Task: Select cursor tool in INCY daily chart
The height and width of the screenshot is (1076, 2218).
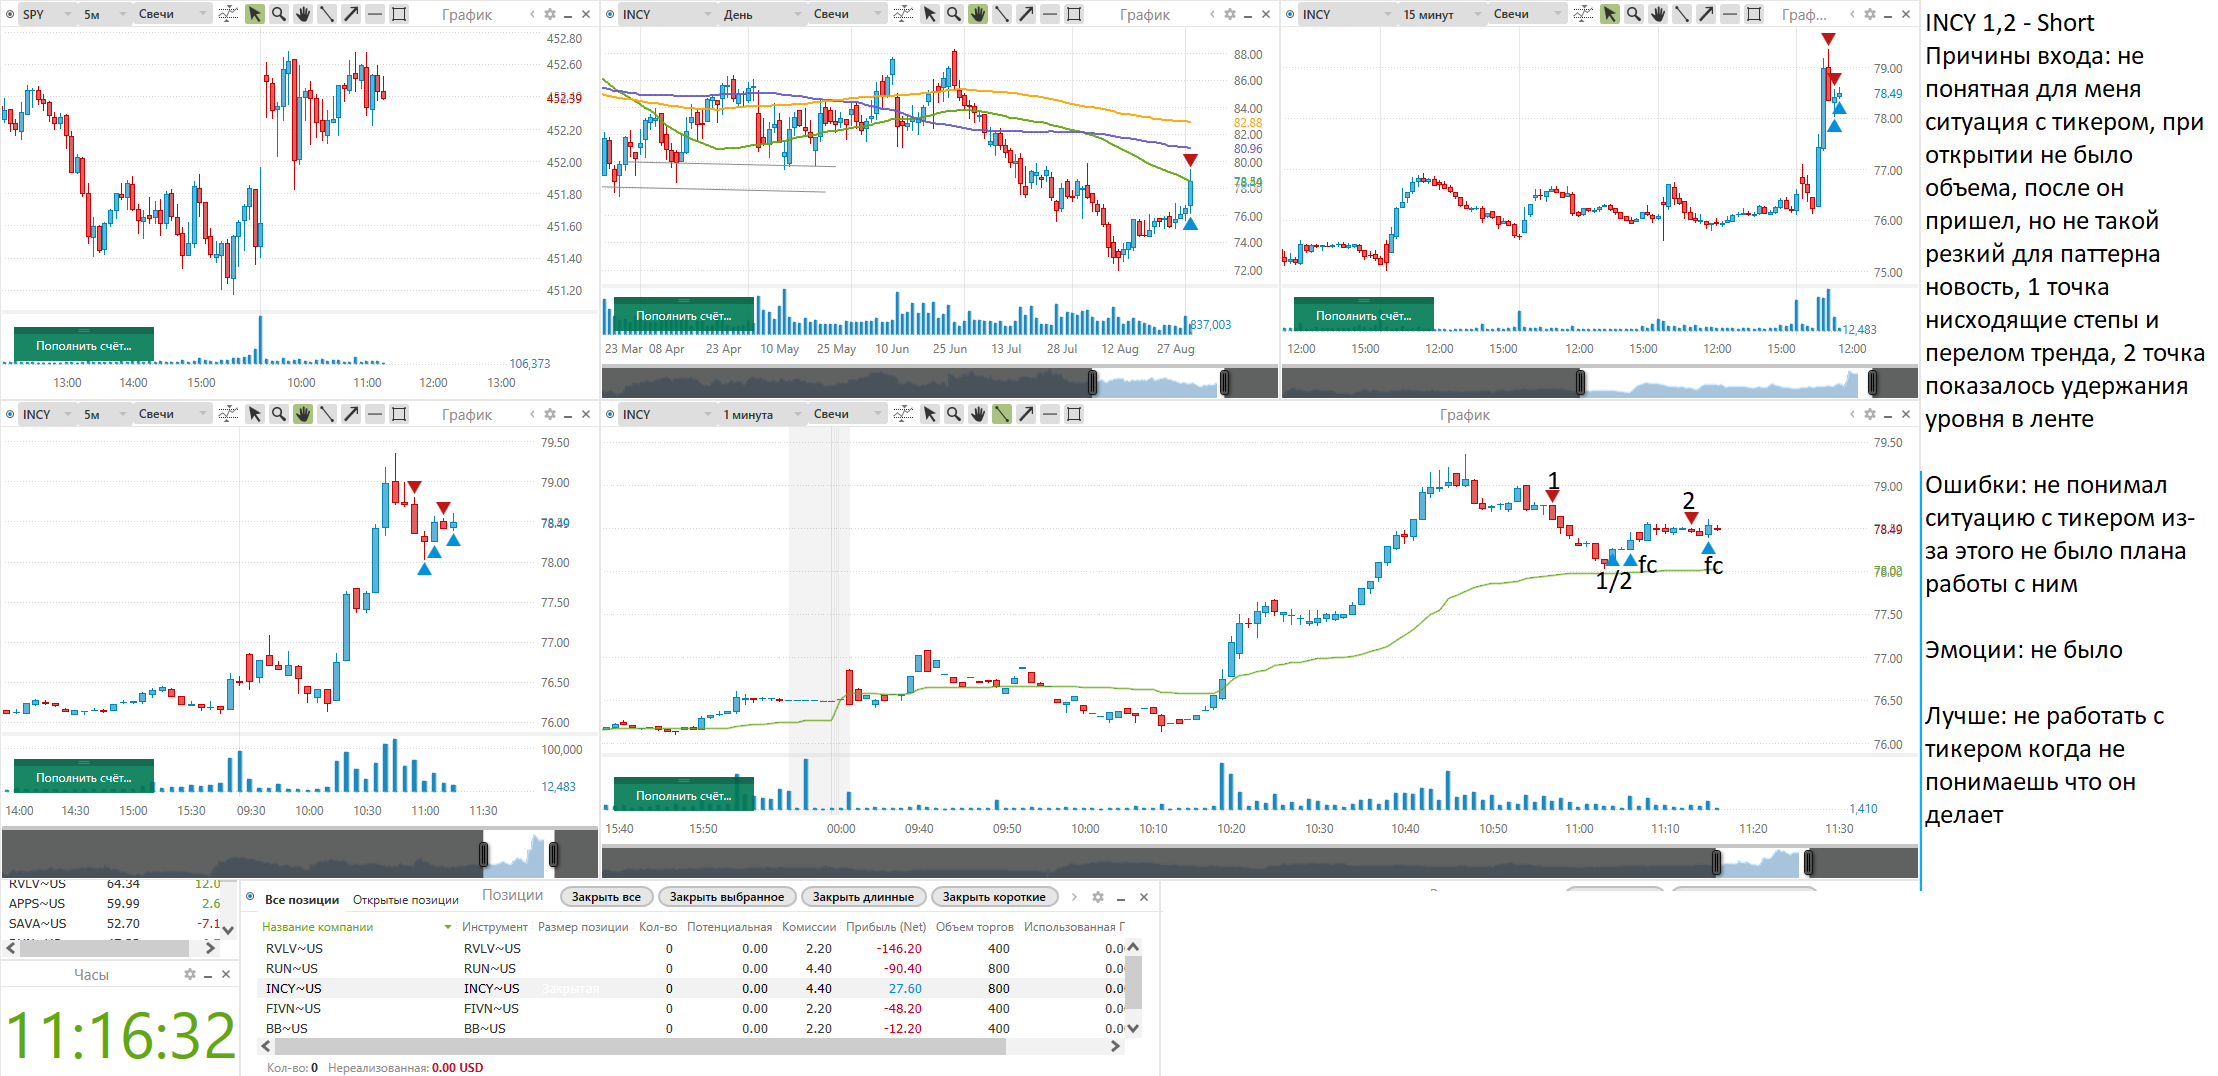Action: pos(930,14)
